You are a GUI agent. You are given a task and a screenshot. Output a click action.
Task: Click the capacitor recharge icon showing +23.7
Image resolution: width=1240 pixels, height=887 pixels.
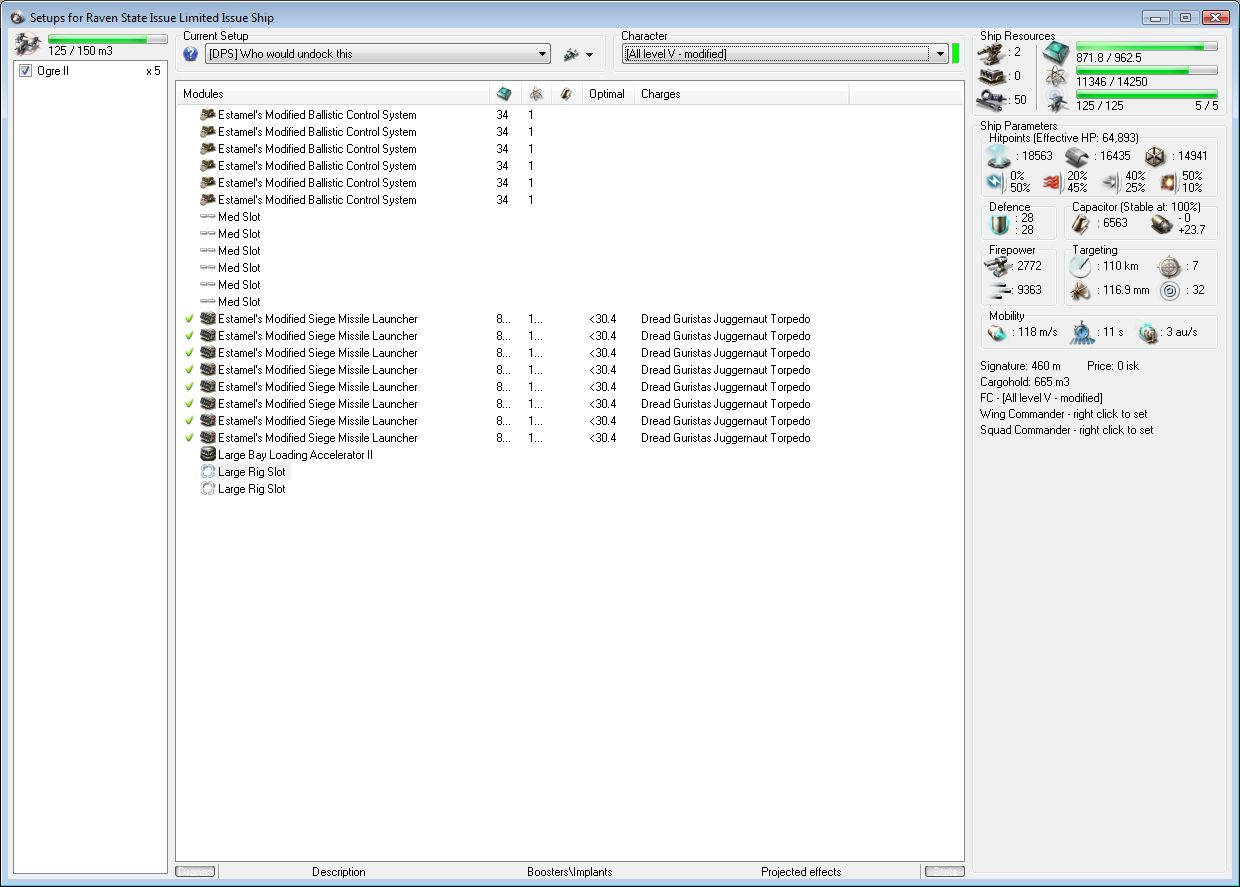coord(1160,223)
